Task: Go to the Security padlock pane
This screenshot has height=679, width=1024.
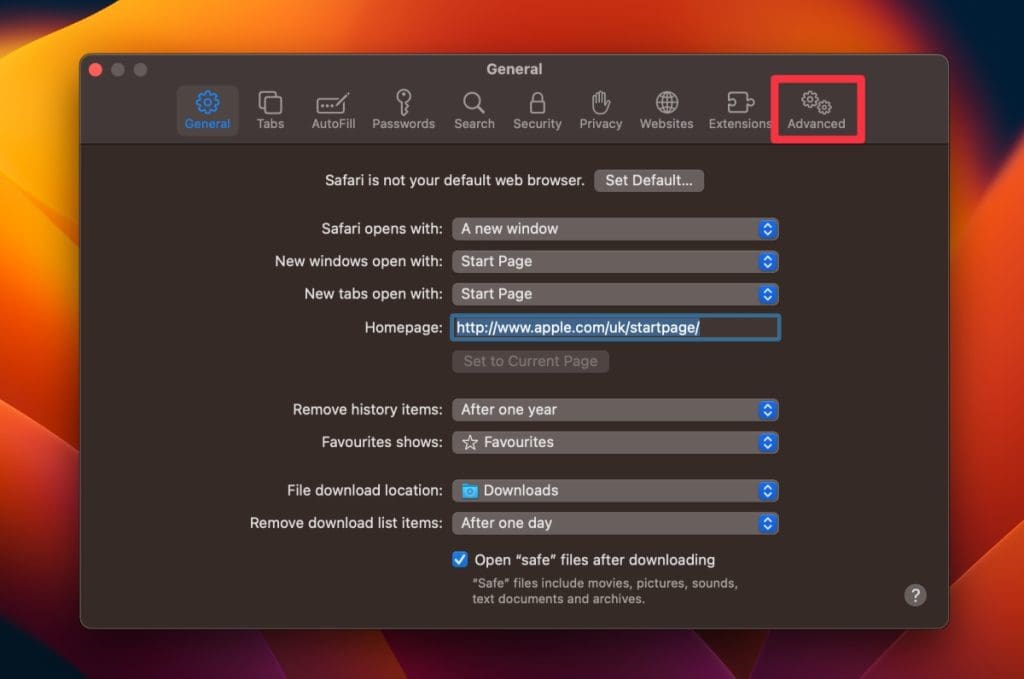Action: [x=537, y=110]
